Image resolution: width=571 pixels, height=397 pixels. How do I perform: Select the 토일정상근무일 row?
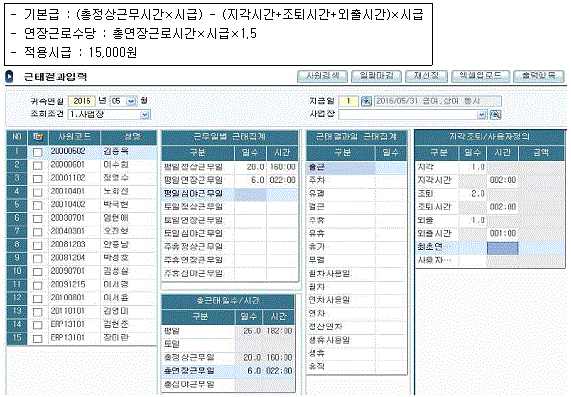click(x=230, y=207)
